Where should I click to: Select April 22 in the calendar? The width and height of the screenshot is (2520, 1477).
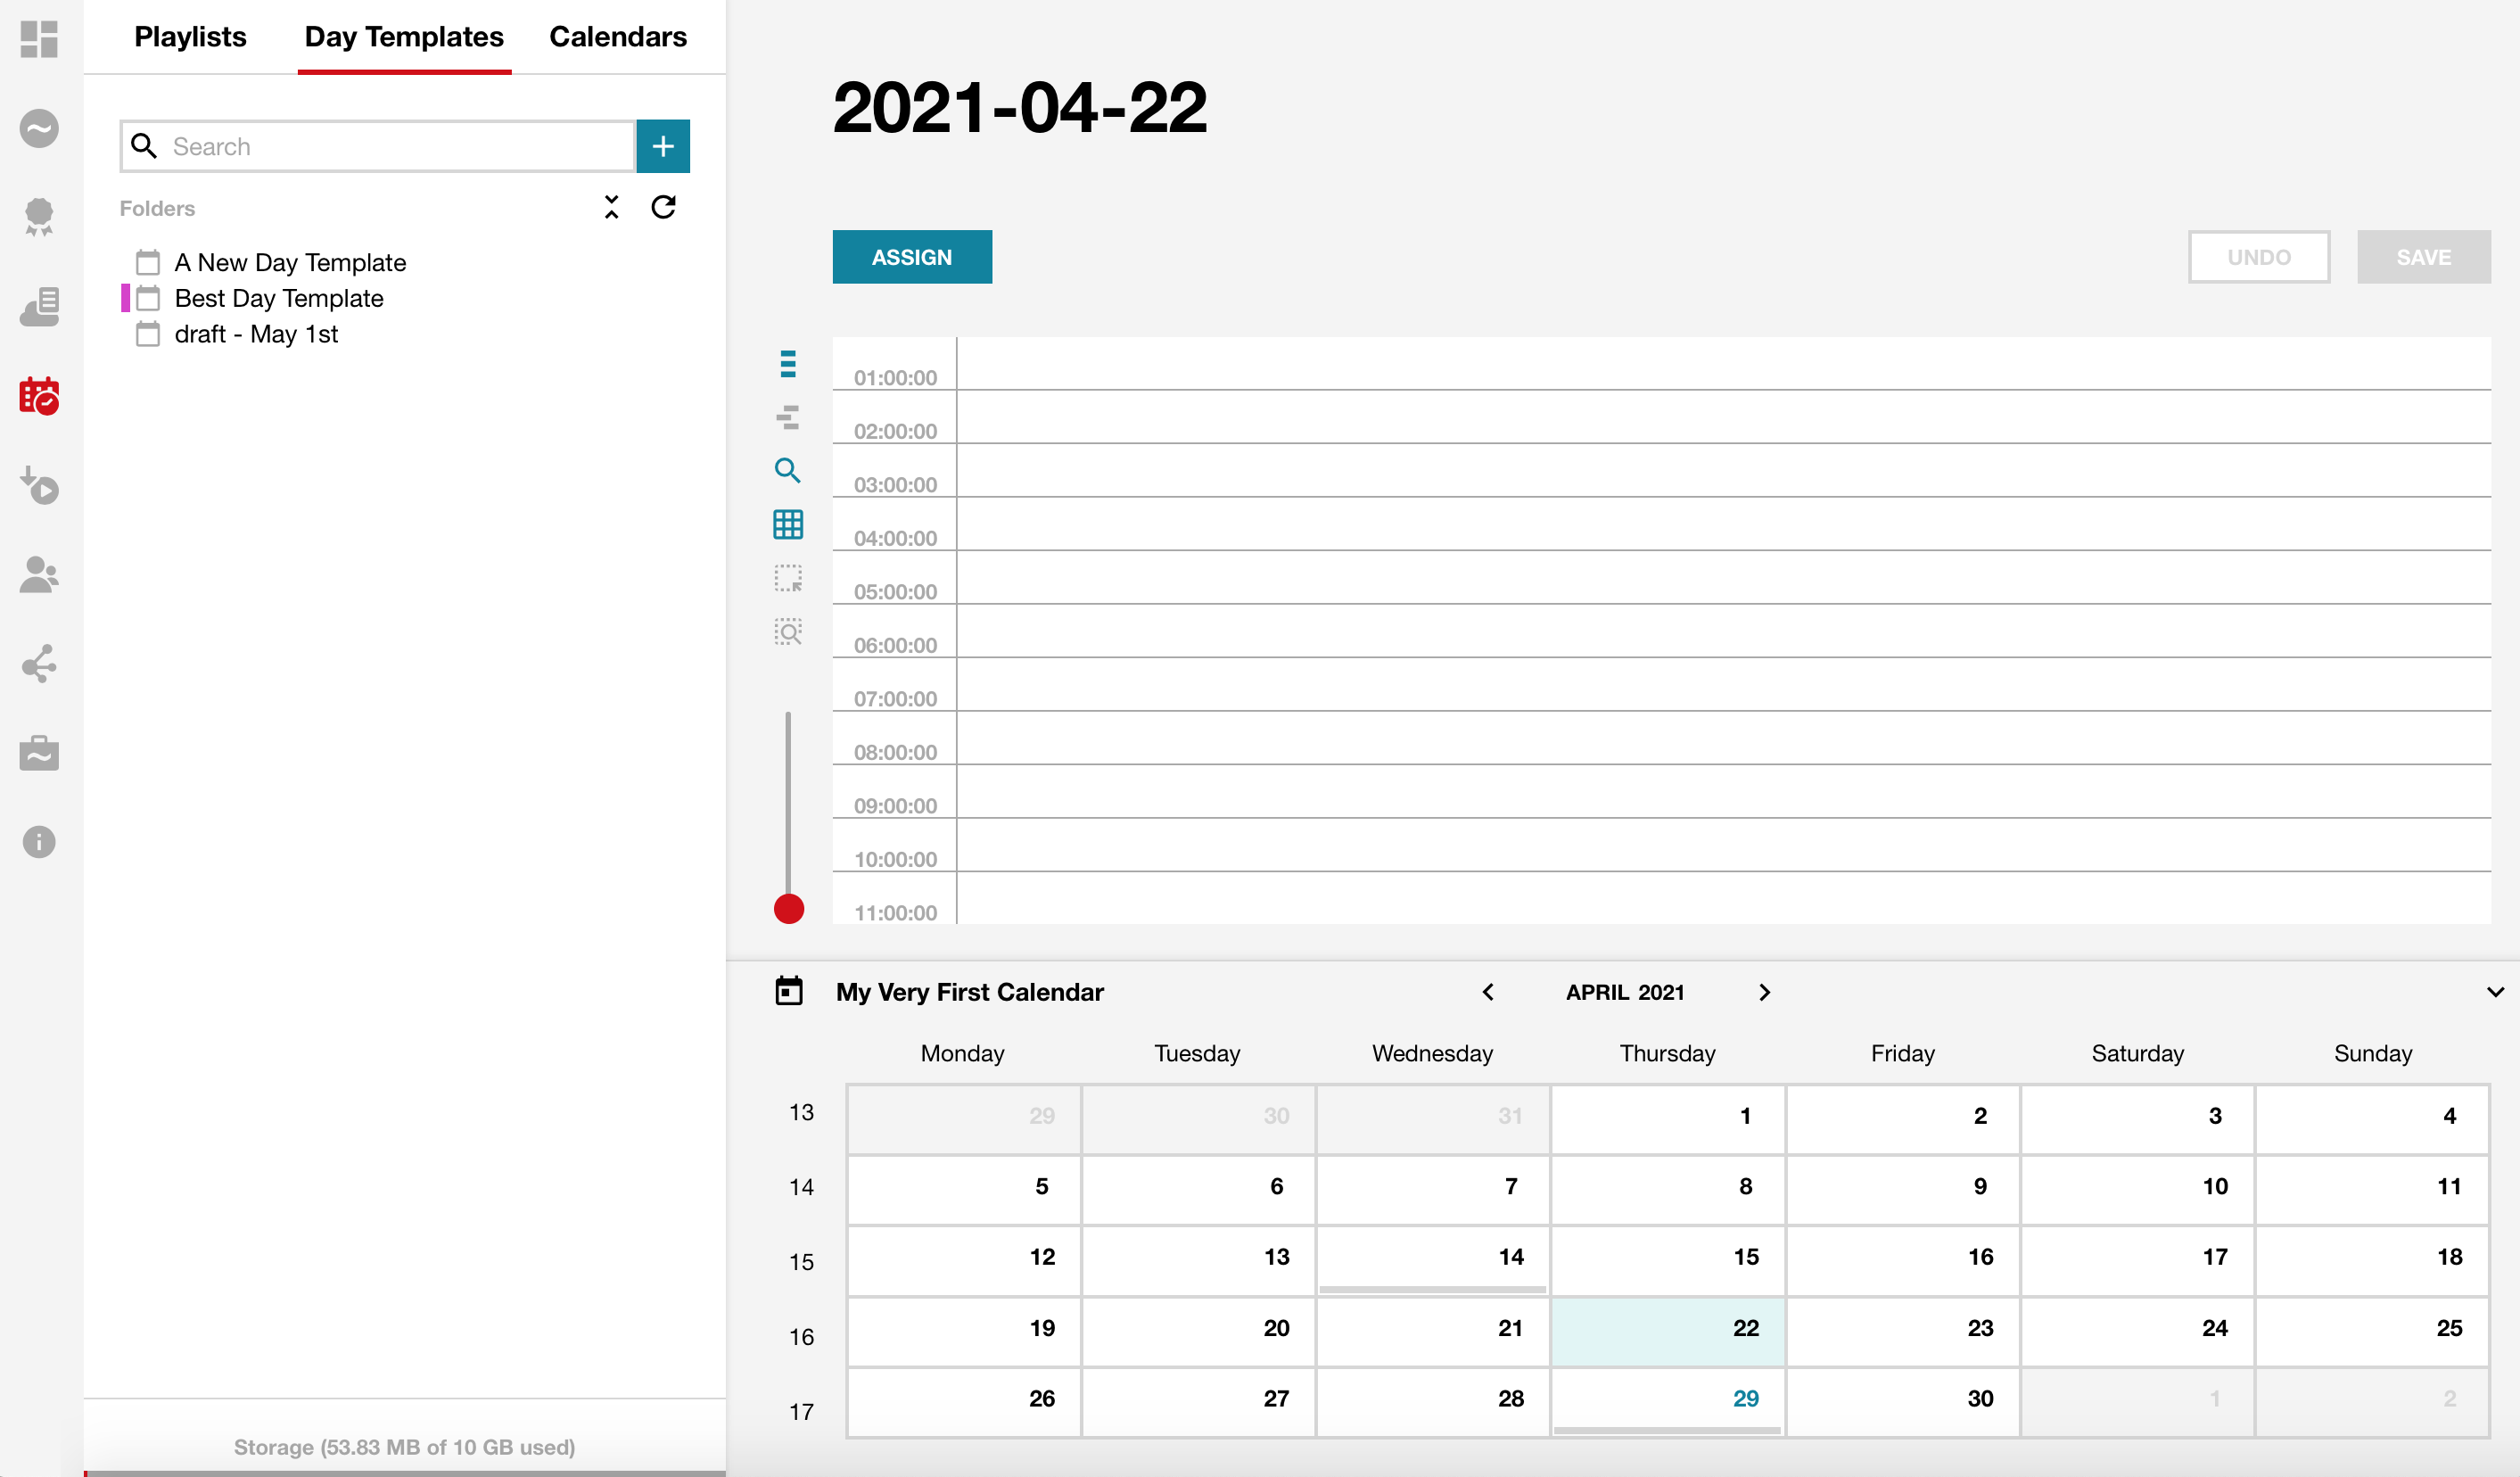[1667, 1331]
